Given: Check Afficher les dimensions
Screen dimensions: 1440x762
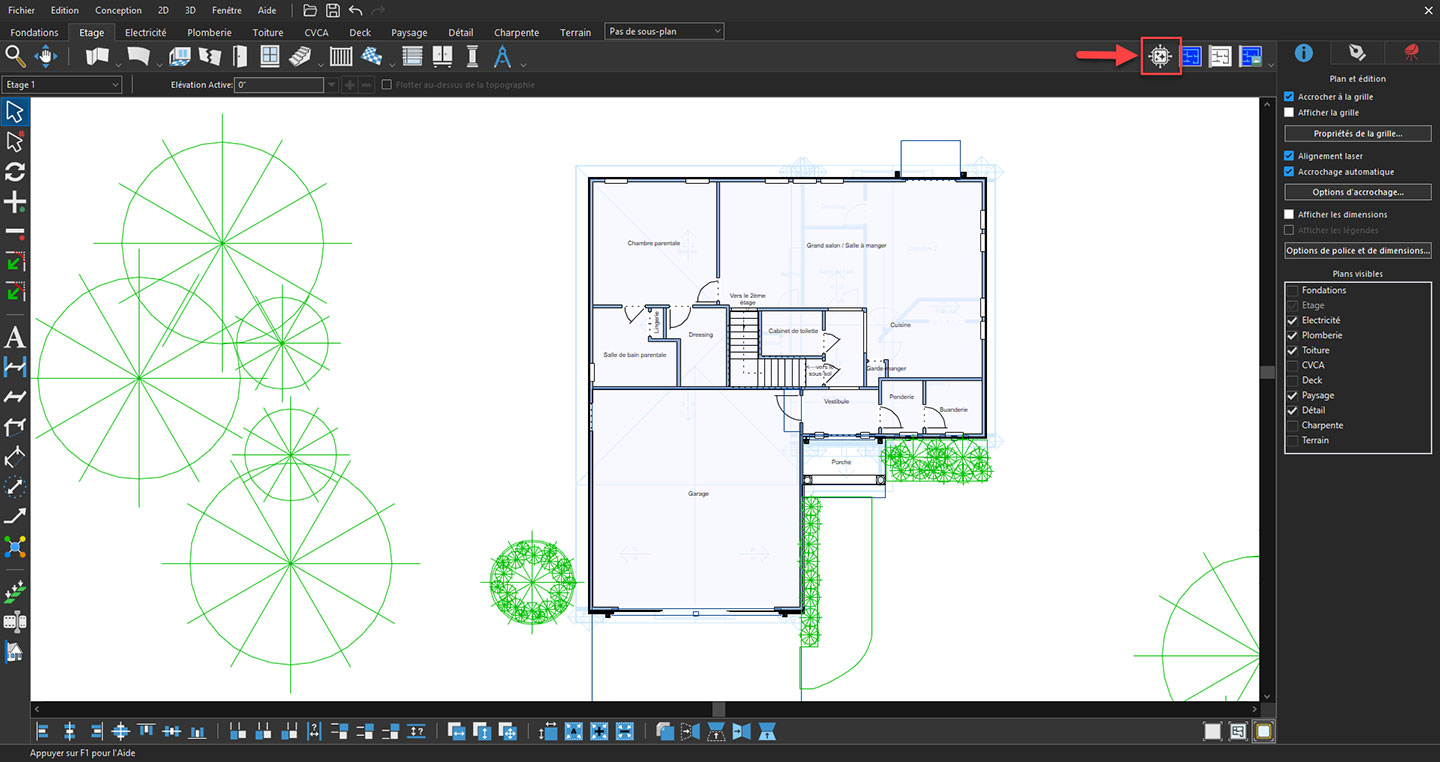Looking at the screenshot, I should 1289,214.
